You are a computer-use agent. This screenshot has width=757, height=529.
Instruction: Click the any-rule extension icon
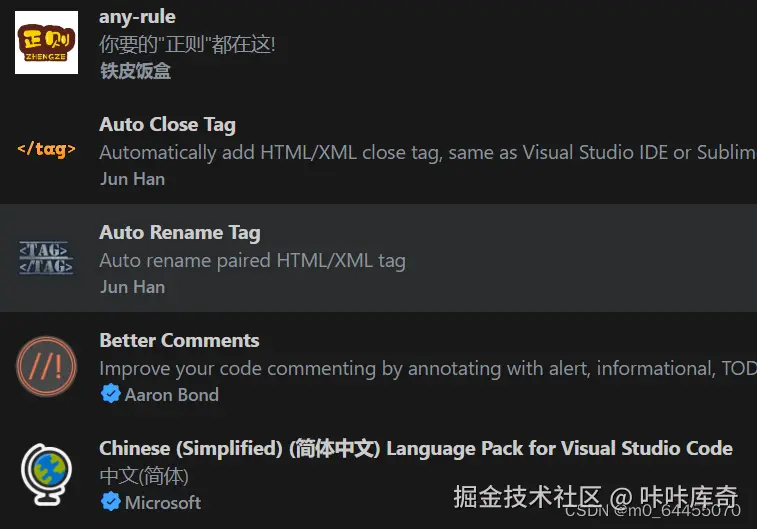tap(46, 43)
